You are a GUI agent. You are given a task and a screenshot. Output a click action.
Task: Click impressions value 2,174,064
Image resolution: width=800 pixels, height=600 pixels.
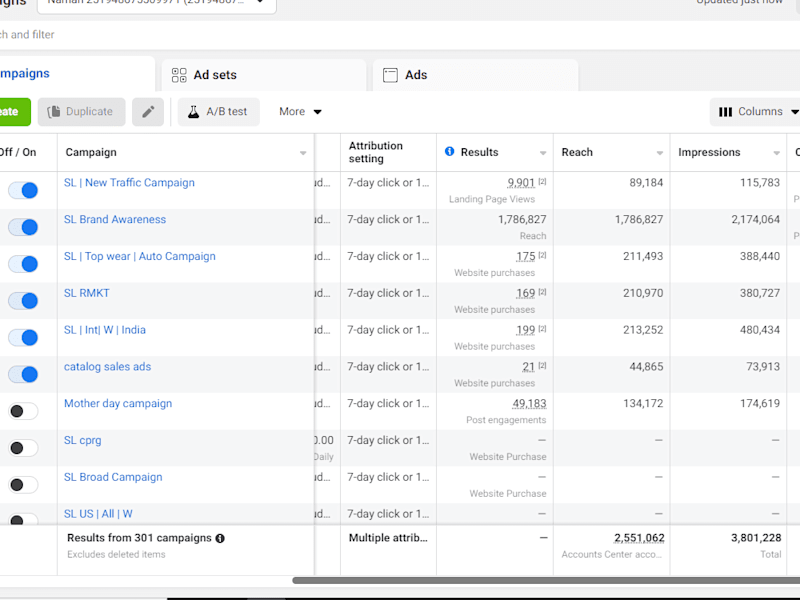[x=756, y=219]
